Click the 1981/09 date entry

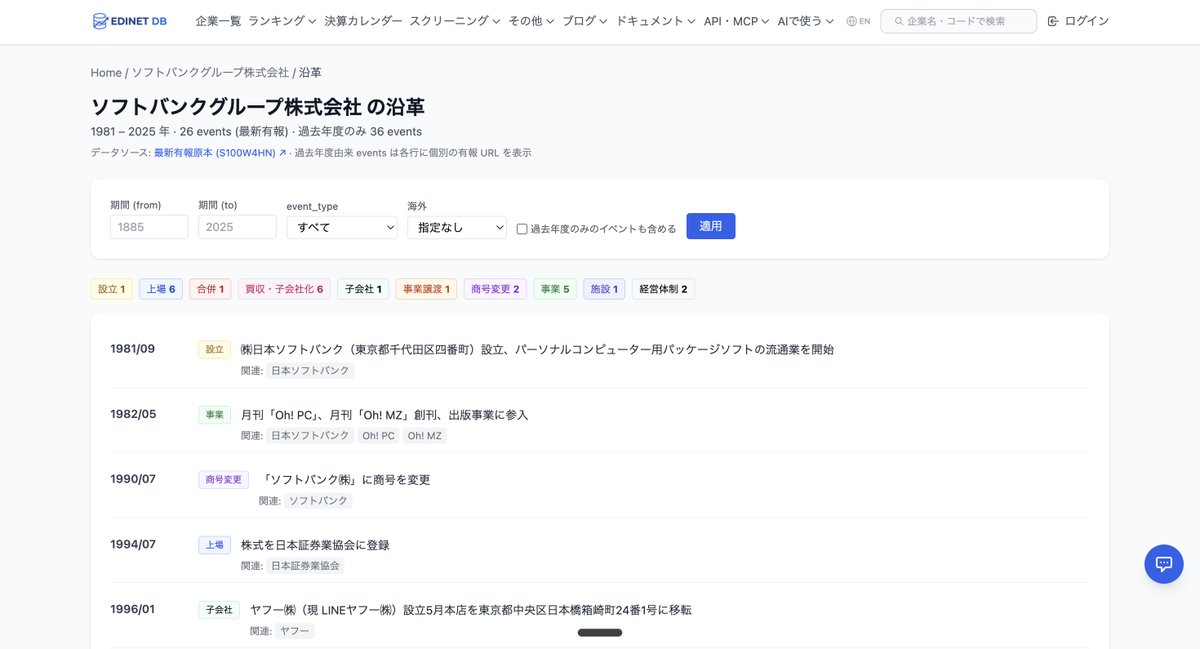pyautogui.click(x=132, y=349)
